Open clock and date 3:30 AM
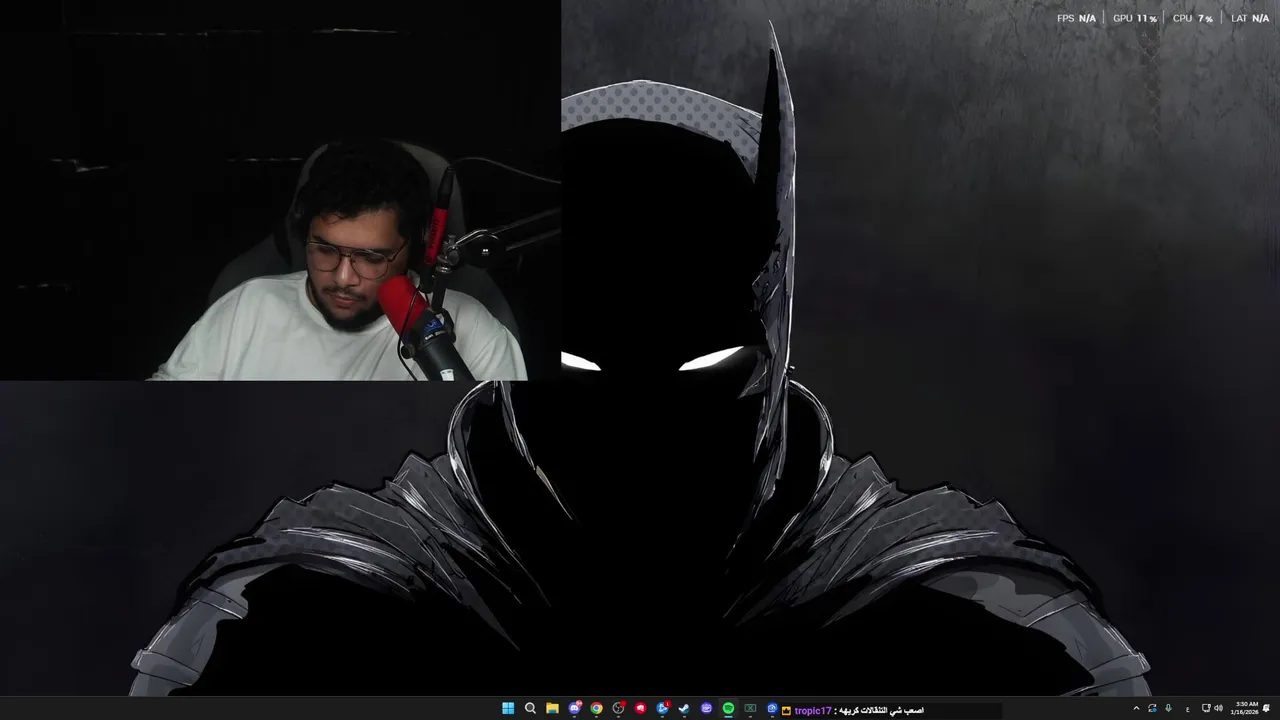The height and width of the screenshot is (720, 1280). [x=1246, y=708]
